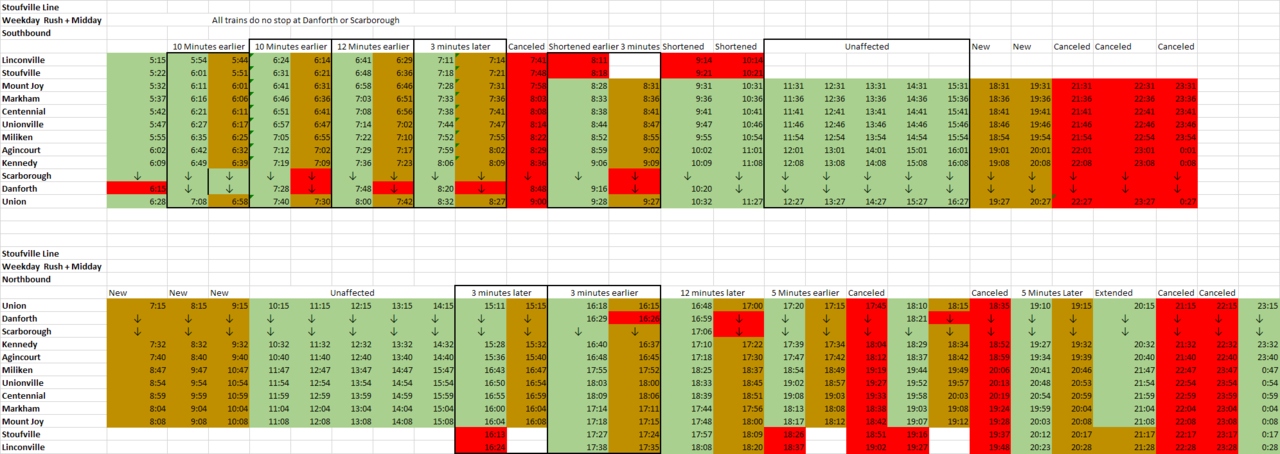Image resolution: width=1280 pixels, height=454 pixels.
Task: Click the '5 Minutes Later' header cell
Action: (1053, 292)
